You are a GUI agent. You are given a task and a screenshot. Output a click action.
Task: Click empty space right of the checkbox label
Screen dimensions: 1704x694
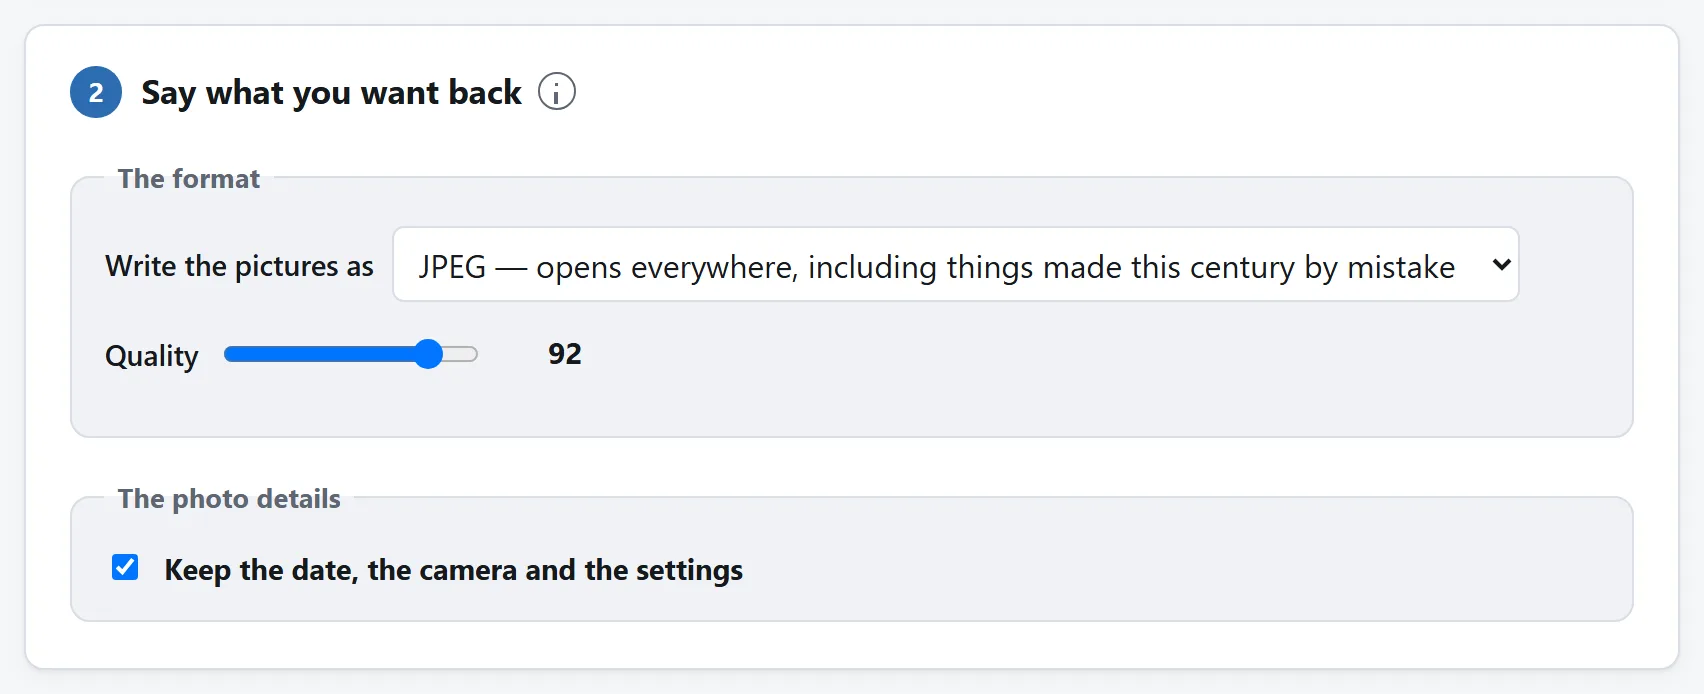(1180, 570)
